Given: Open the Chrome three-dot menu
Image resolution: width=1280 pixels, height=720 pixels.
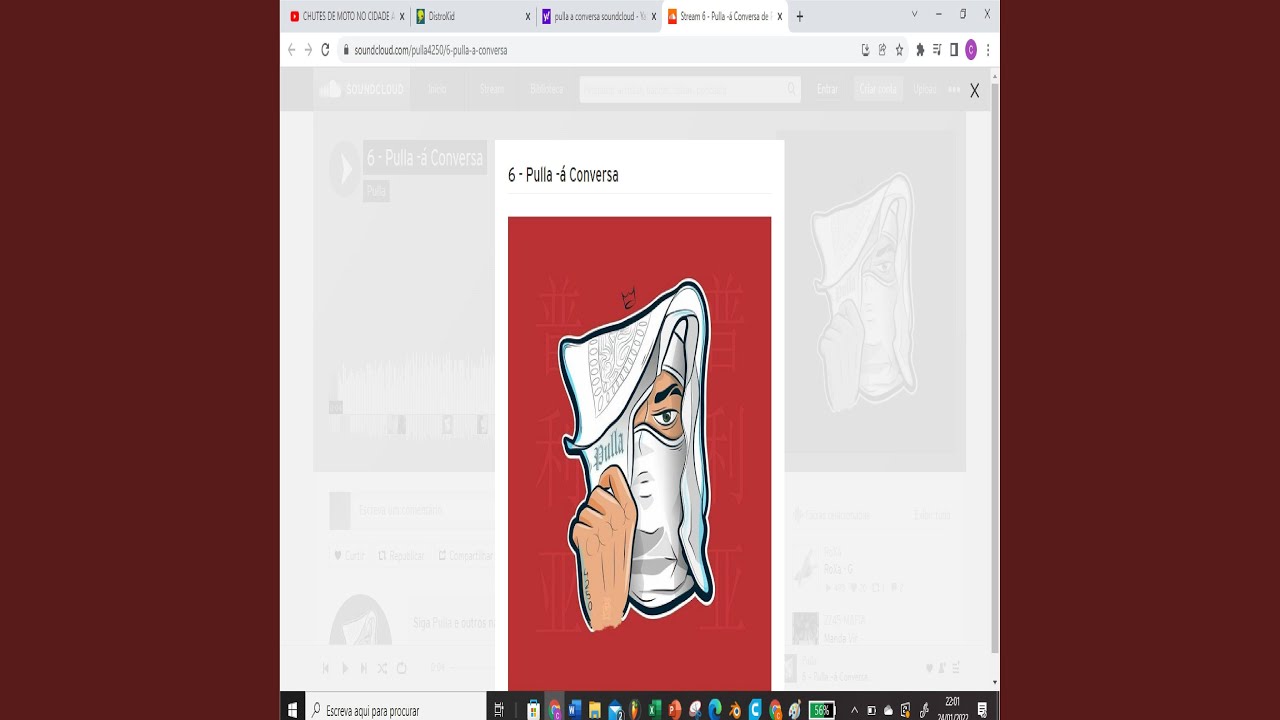Looking at the screenshot, I should [988, 49].
